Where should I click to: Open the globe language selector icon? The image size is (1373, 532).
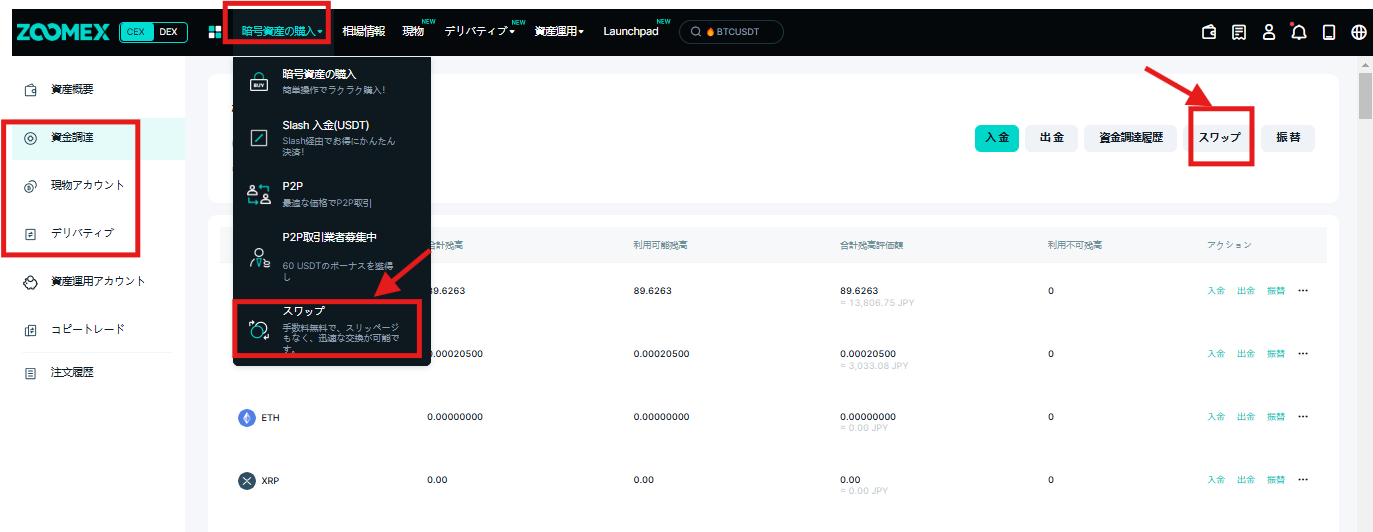pos(1358,32)
